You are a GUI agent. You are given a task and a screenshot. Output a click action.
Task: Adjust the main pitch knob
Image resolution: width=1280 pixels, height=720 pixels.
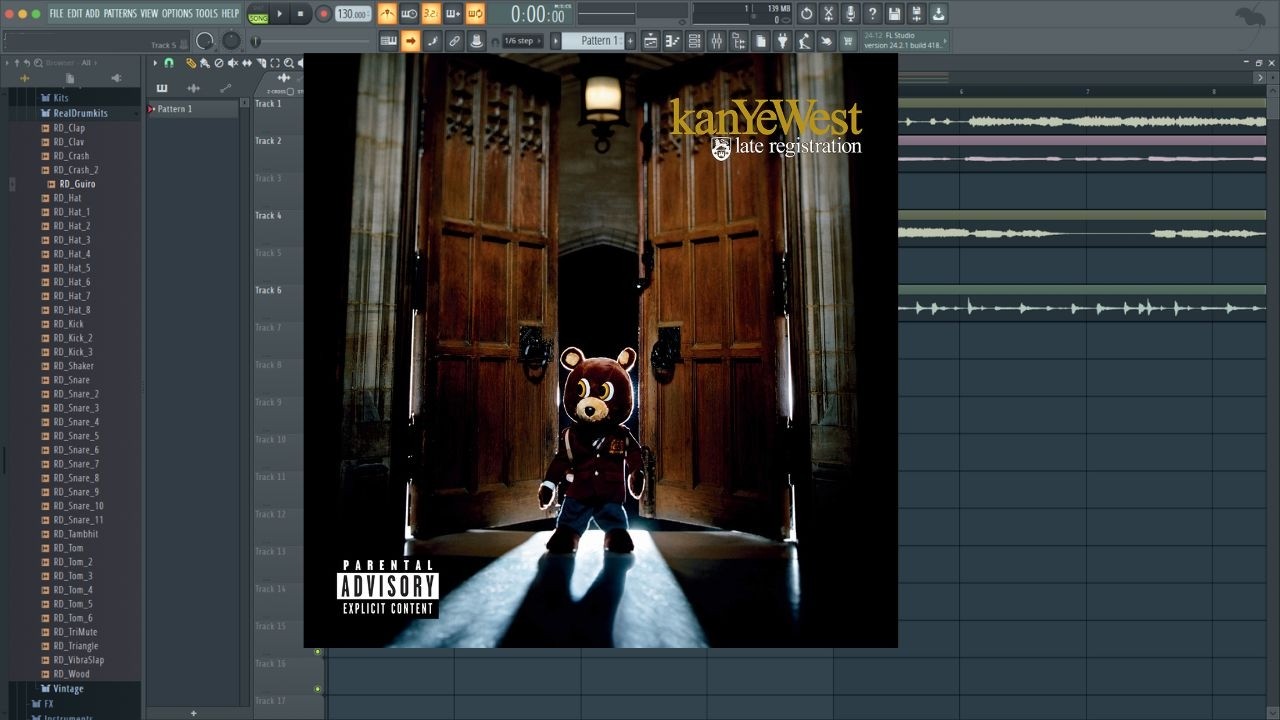[x=231, y=41]
